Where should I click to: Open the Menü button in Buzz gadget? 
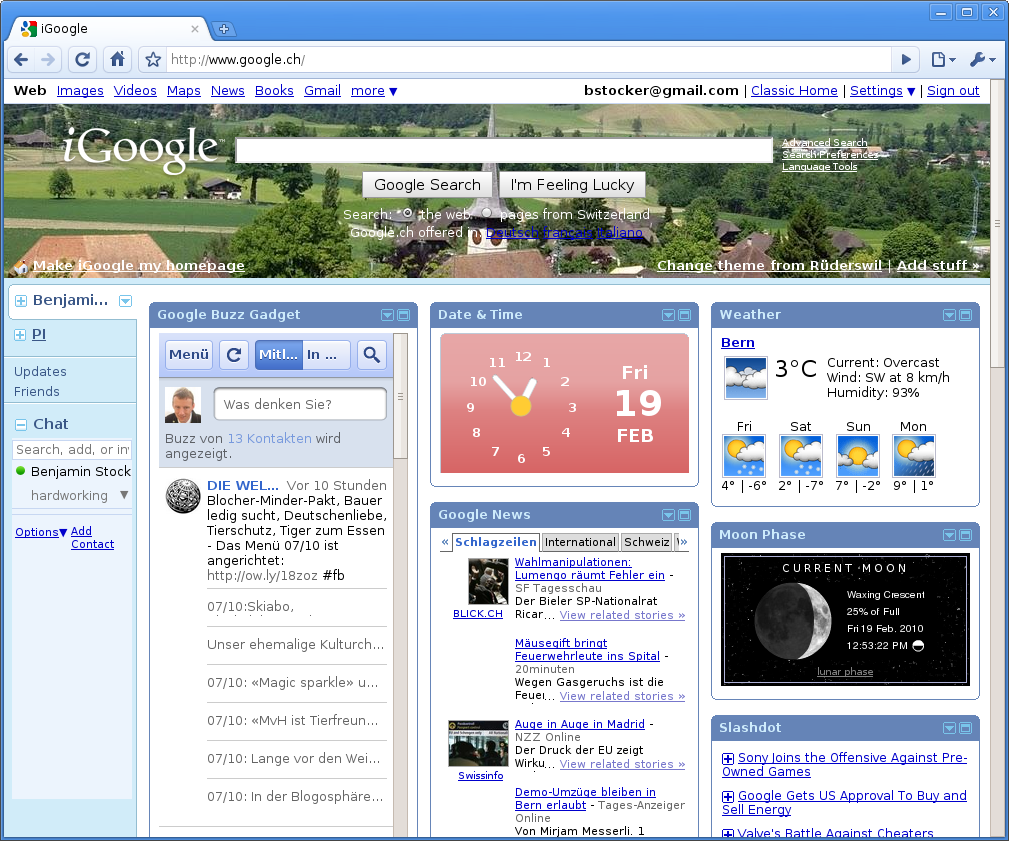tap(189, 355)
